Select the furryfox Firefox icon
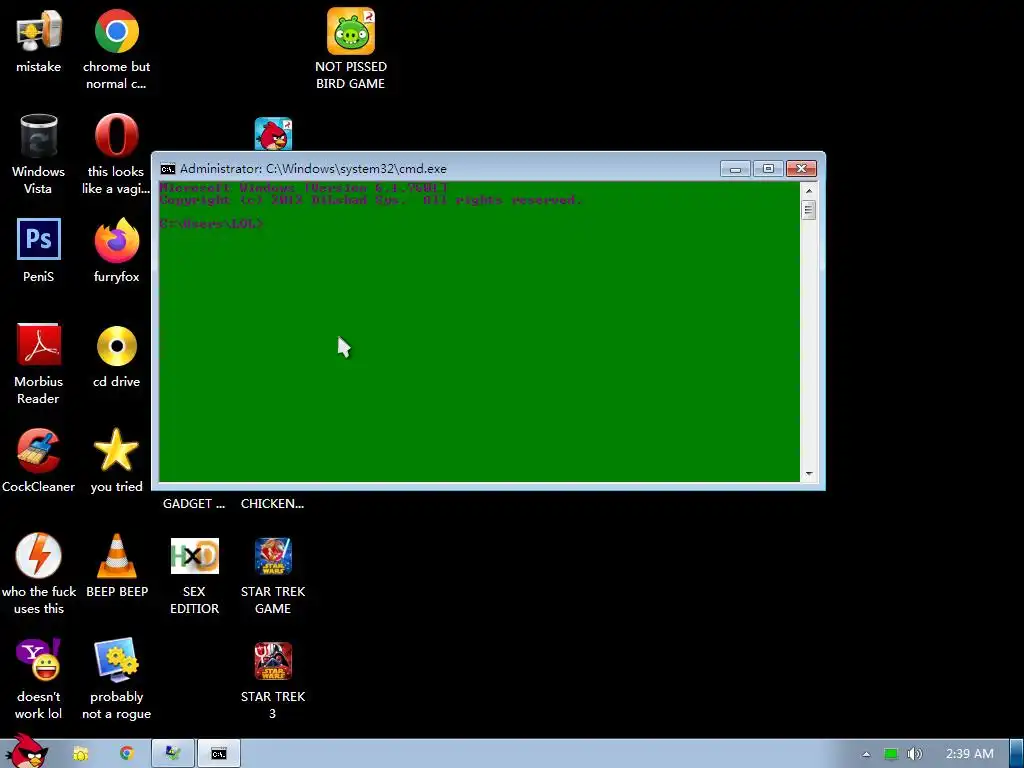Image resolution: width=1024 pixels, height=768 pixels. pyautogui.click(x=116, y=240)
